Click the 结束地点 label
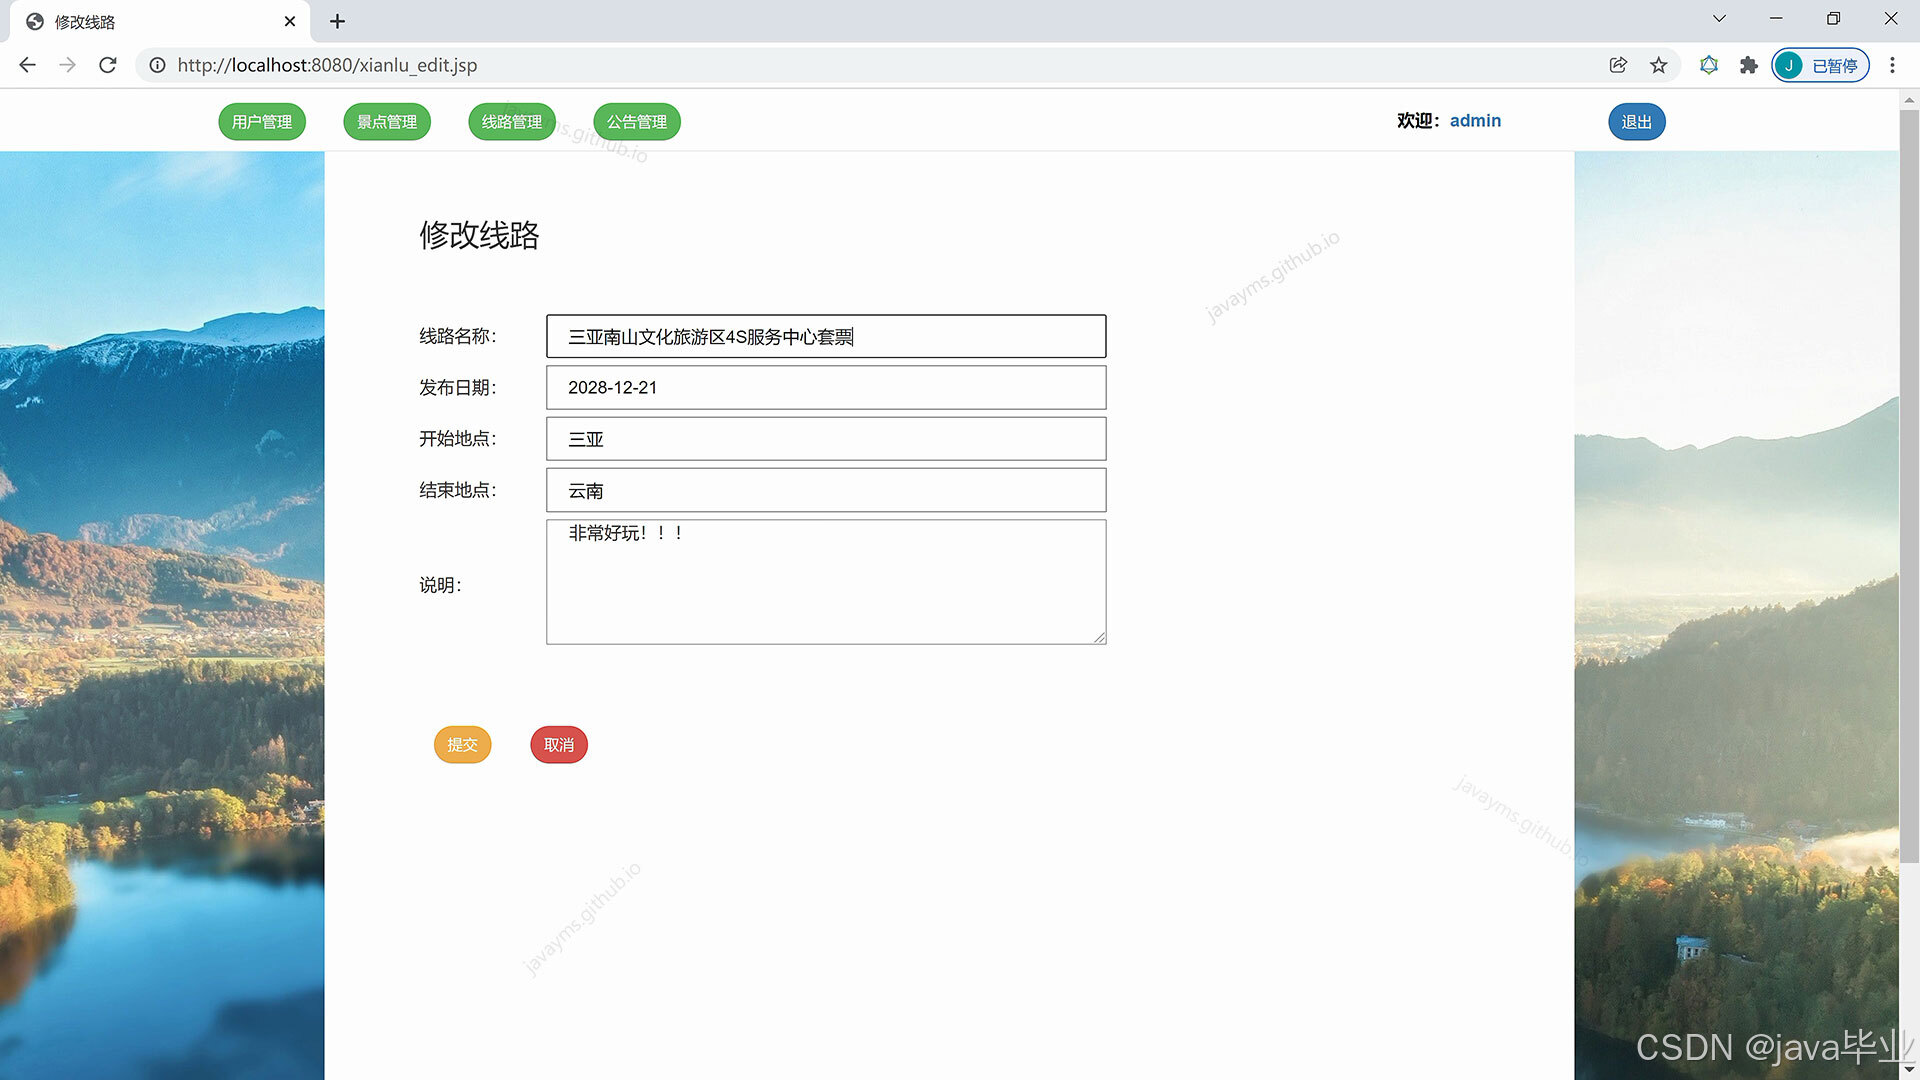Image resolution: width=1920 pixels, height=1080 pixels. pos(457,490)
